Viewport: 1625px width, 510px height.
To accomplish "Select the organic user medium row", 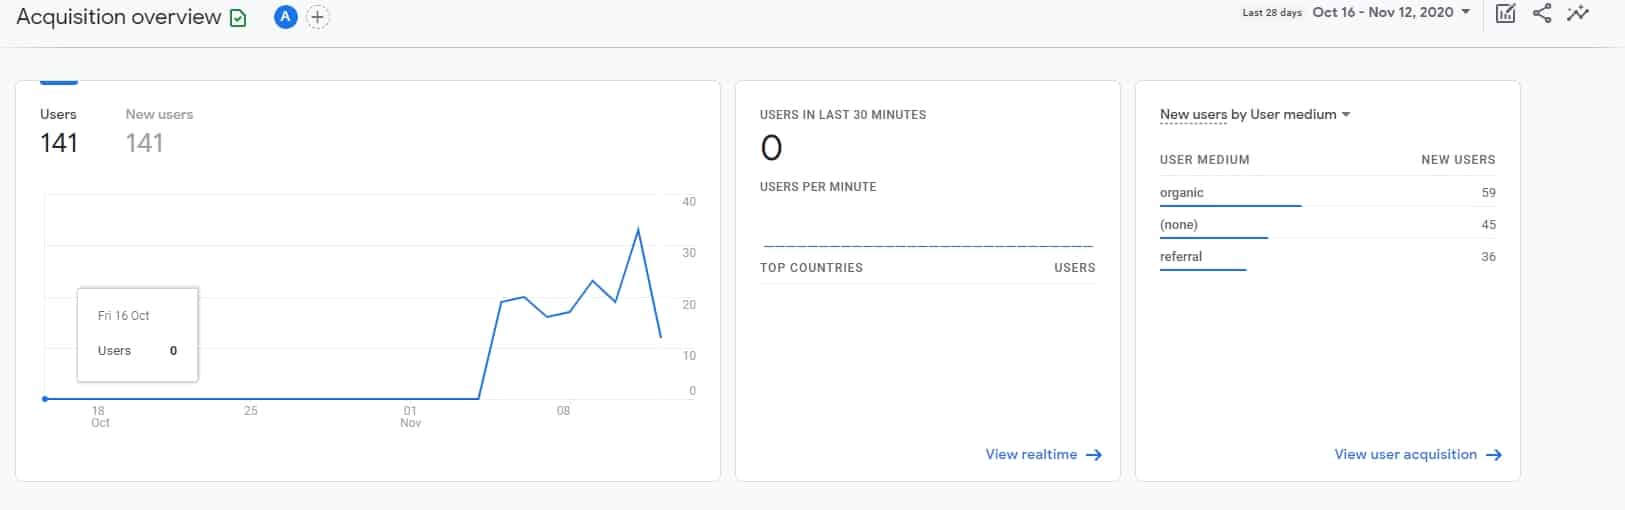I will click(x=1182, y=192).
